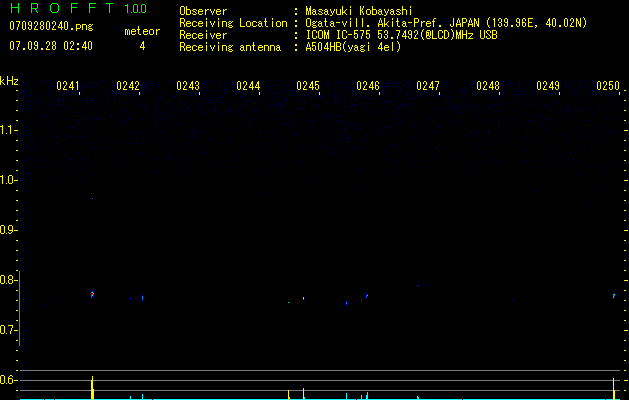Click the 0244 time marker
The height and width of the screenshot is (400, 629).
point(248,86)
